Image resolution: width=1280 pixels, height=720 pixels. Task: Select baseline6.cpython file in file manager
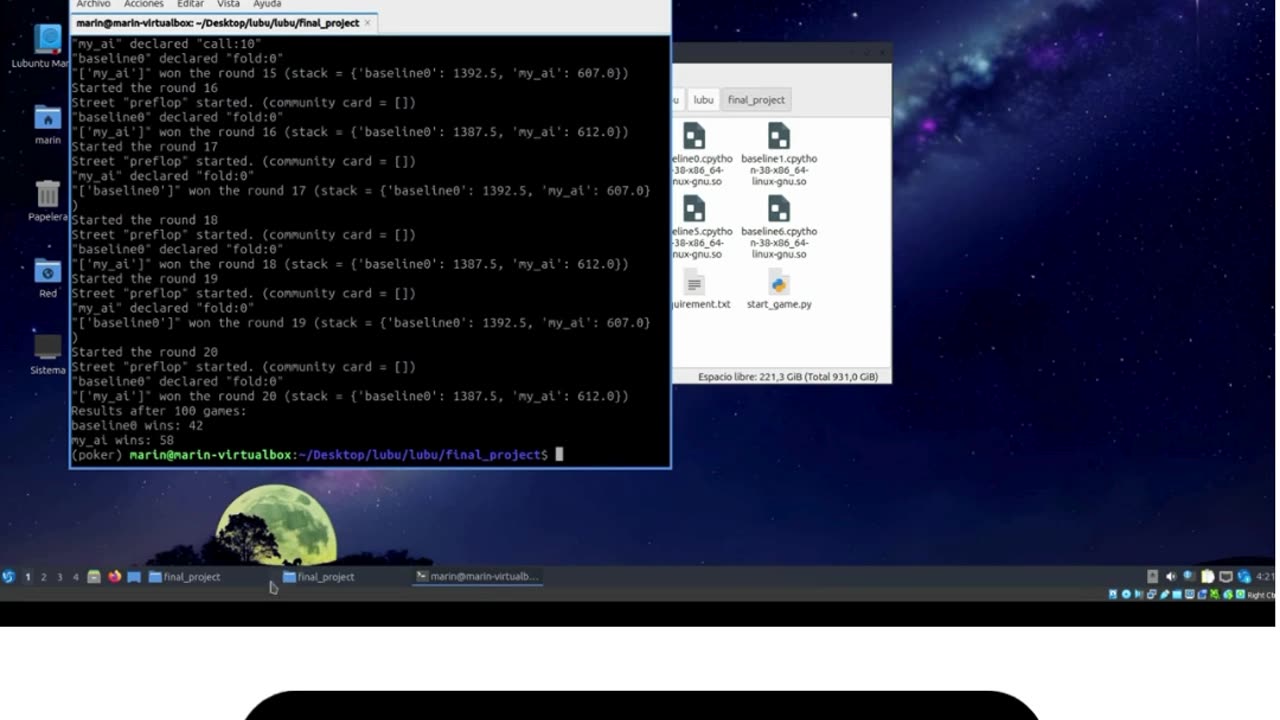point(779,227)
